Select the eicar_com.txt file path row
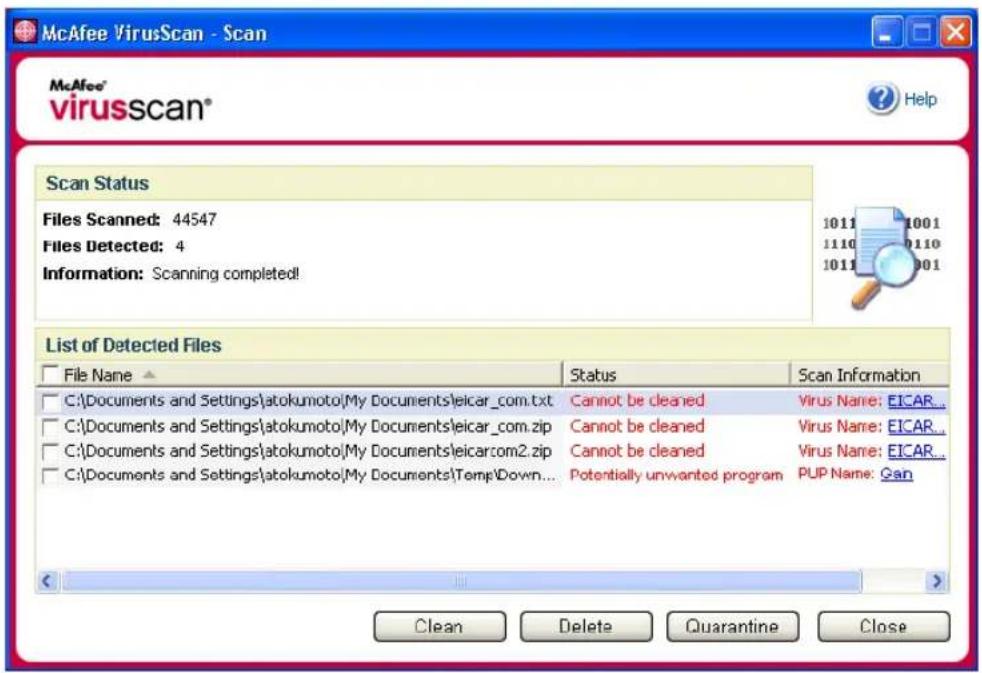Image resolution: width=982 pixels, height=673 pixels. tap(309, 401)
